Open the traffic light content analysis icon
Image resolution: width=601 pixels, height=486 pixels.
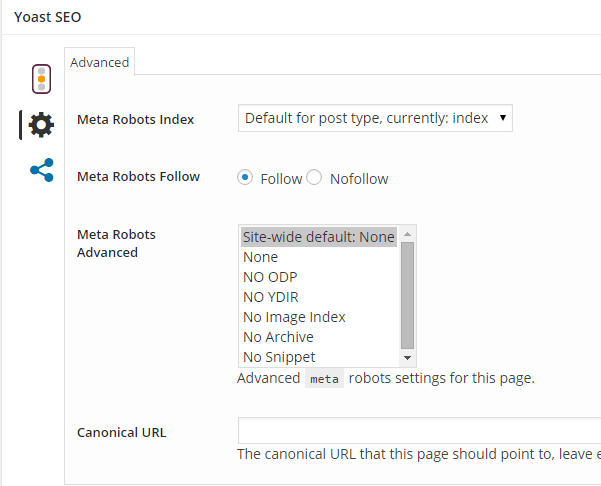pyautogui.click(x=41, y=78)
